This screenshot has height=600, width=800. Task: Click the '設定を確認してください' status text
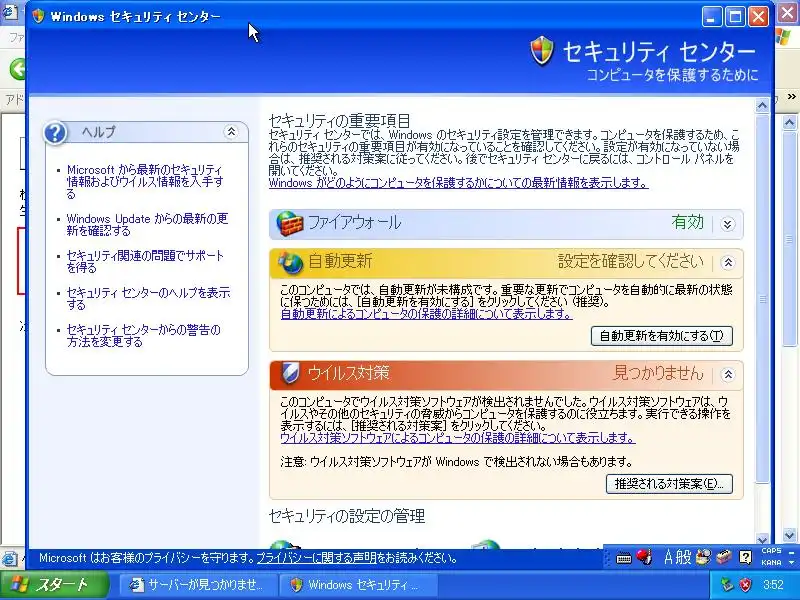(631, 261)
